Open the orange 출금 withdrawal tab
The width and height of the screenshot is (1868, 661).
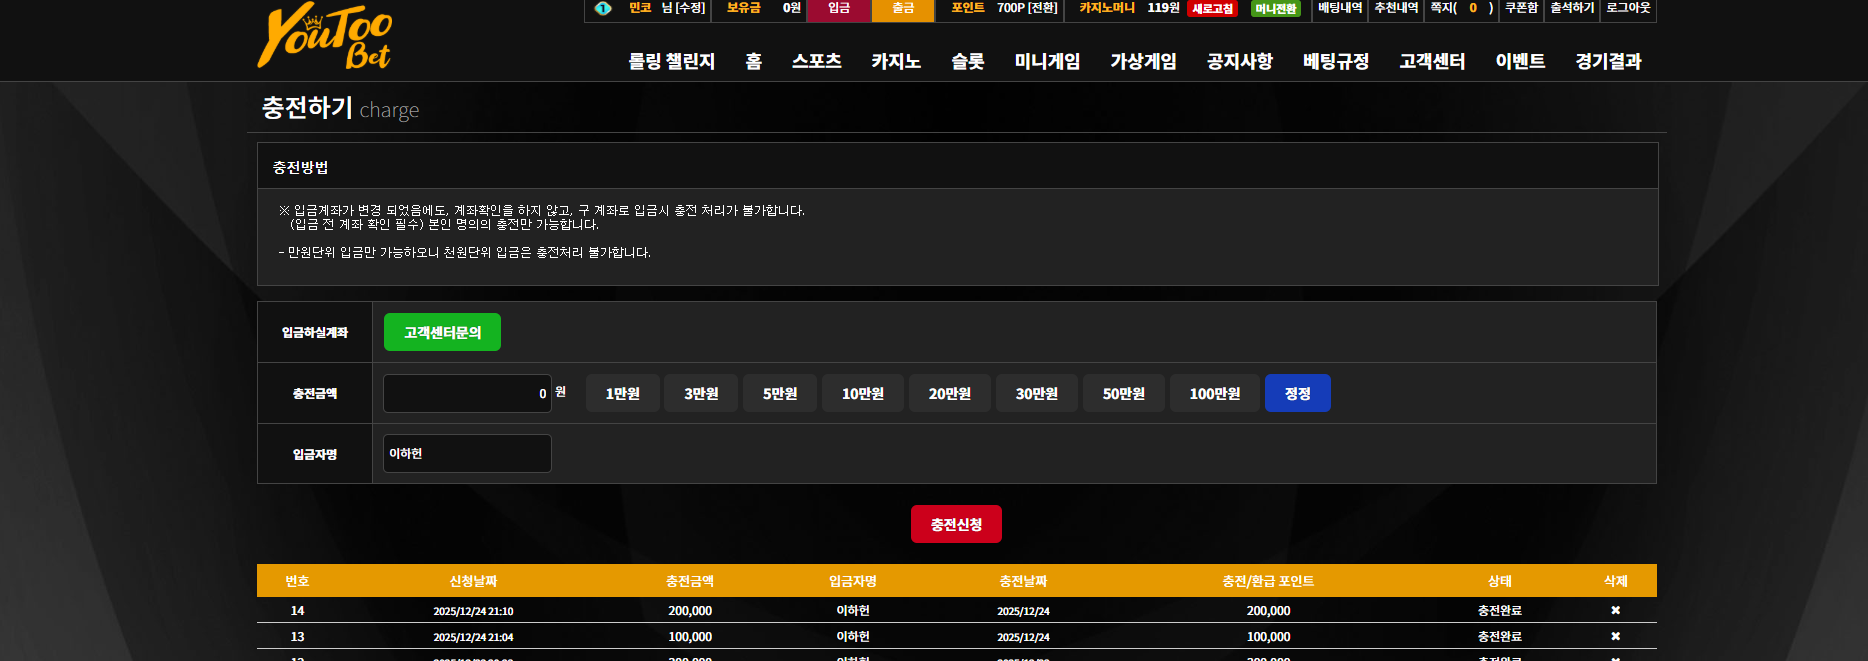pyautogui.click(x=903, y=9)
